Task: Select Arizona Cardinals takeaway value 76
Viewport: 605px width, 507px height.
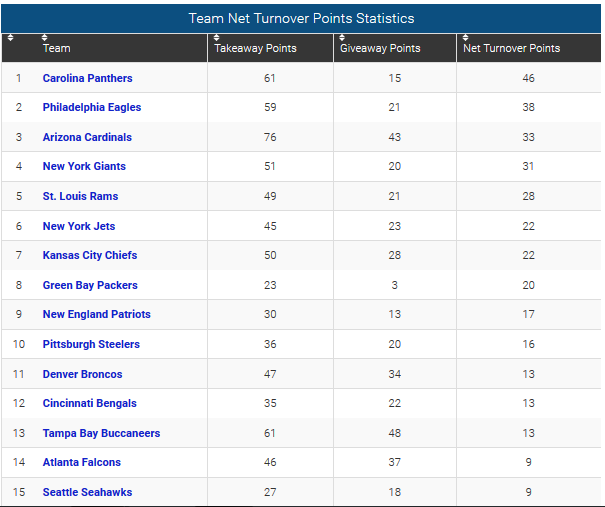Action: pyautogui.click(x=270, y=137)
